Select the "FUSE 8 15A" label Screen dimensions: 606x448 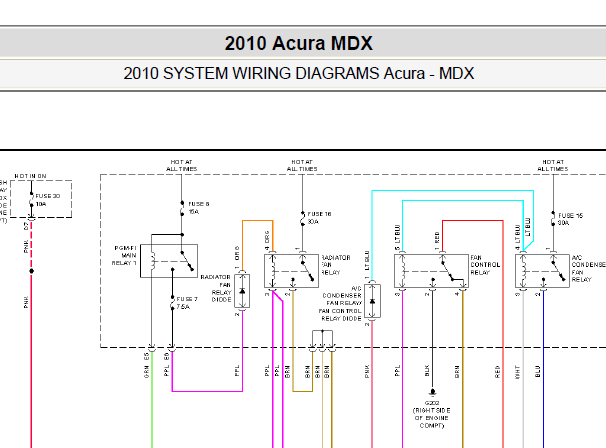tap(199, 208)
